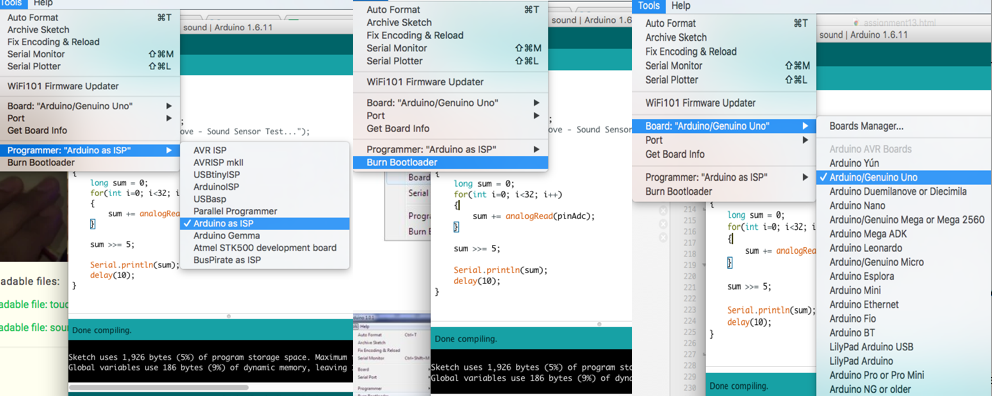Image resolution: width=992 pixels, height=396 pixels.
Task: Select checked Arduino/Genuino Uno in board list
Action: tap(904, 177)
